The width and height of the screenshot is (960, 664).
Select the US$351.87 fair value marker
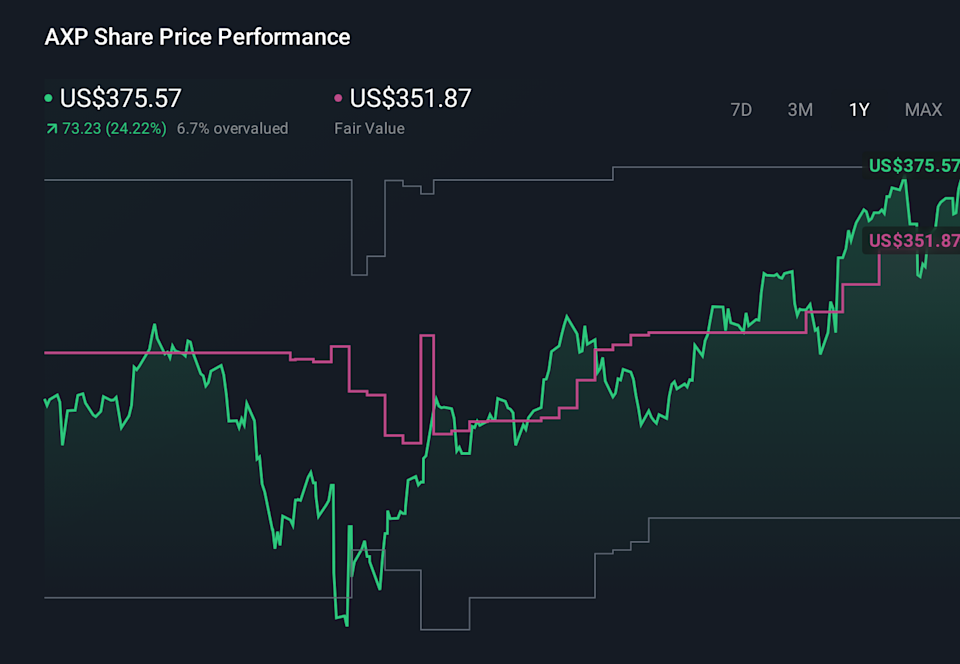coord(915,239)
